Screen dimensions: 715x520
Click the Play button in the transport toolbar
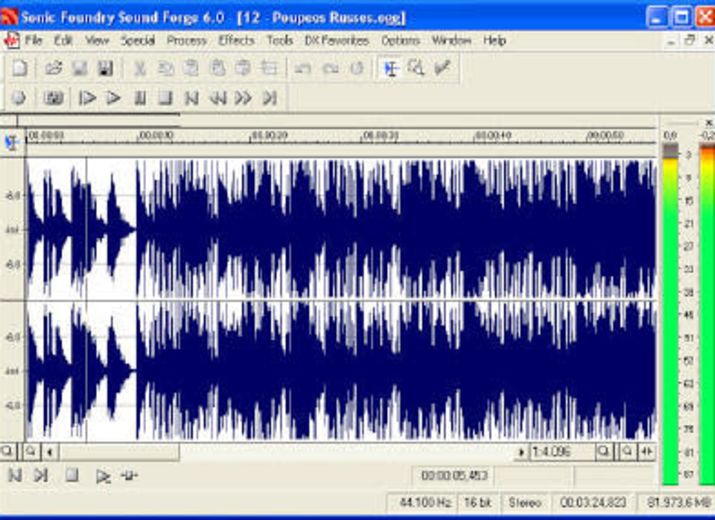(x=113, y=98)
